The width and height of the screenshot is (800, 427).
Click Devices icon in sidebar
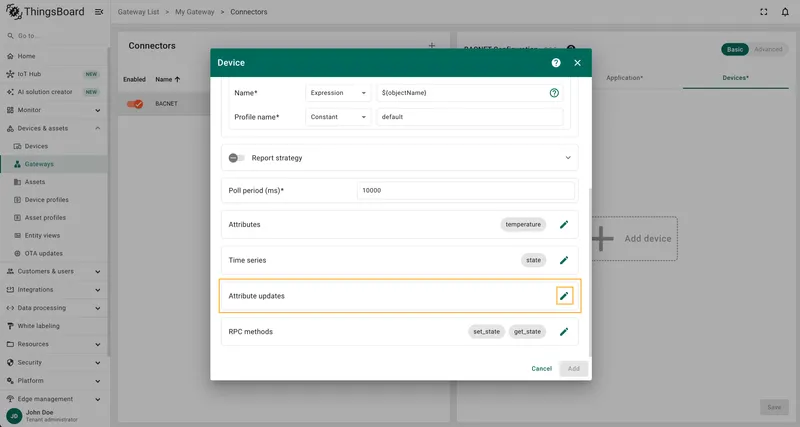point(17,146)
